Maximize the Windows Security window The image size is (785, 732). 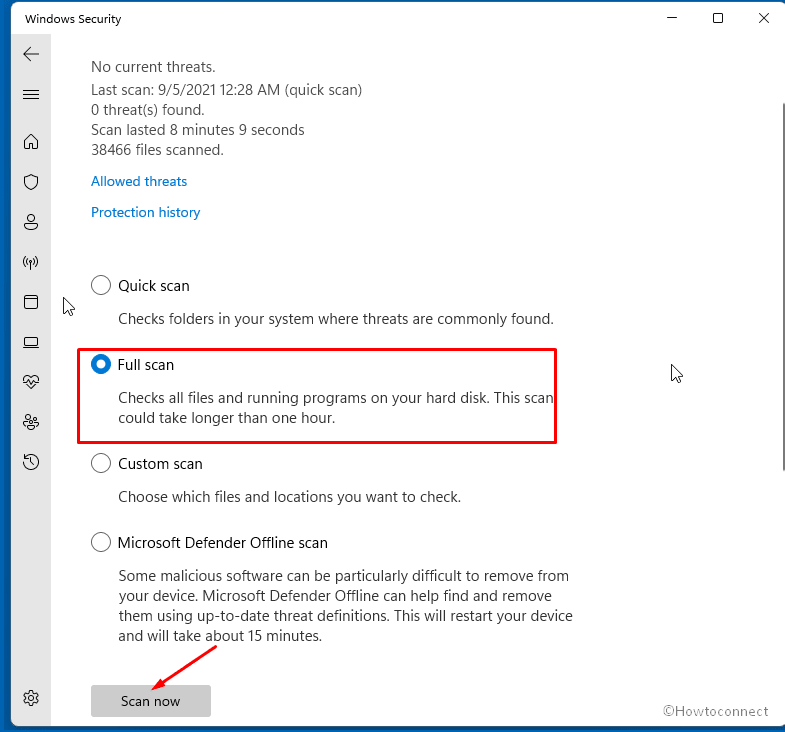point(718,18)
